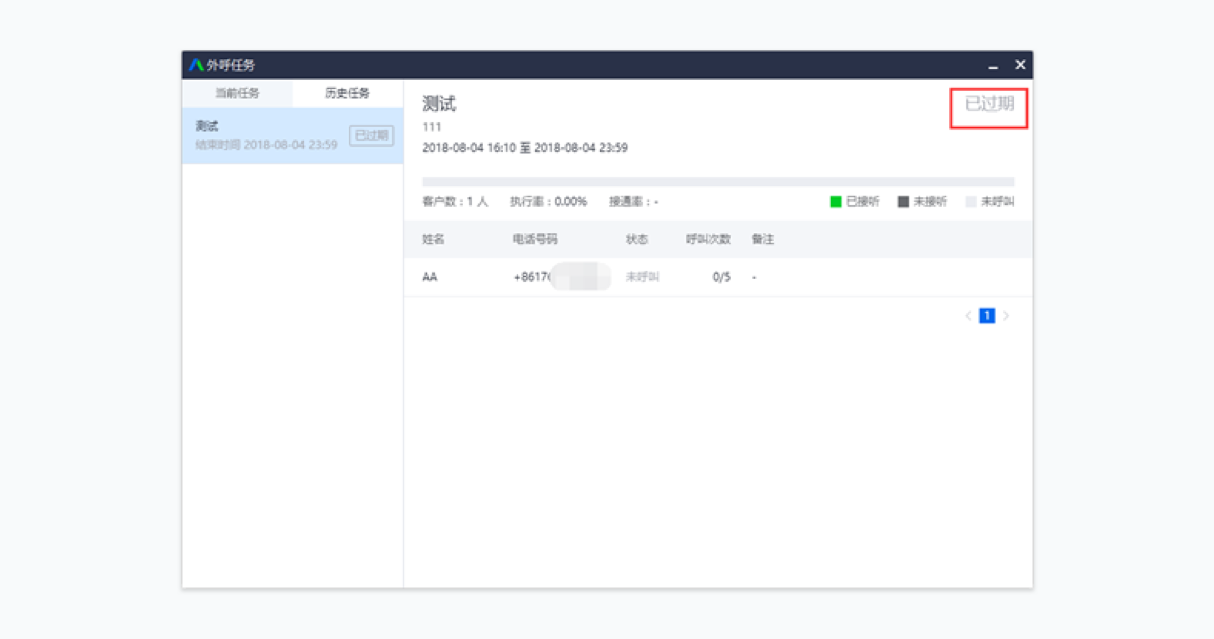
Task: Select the 测试 task in the list
Action: (x=292, y=135)
